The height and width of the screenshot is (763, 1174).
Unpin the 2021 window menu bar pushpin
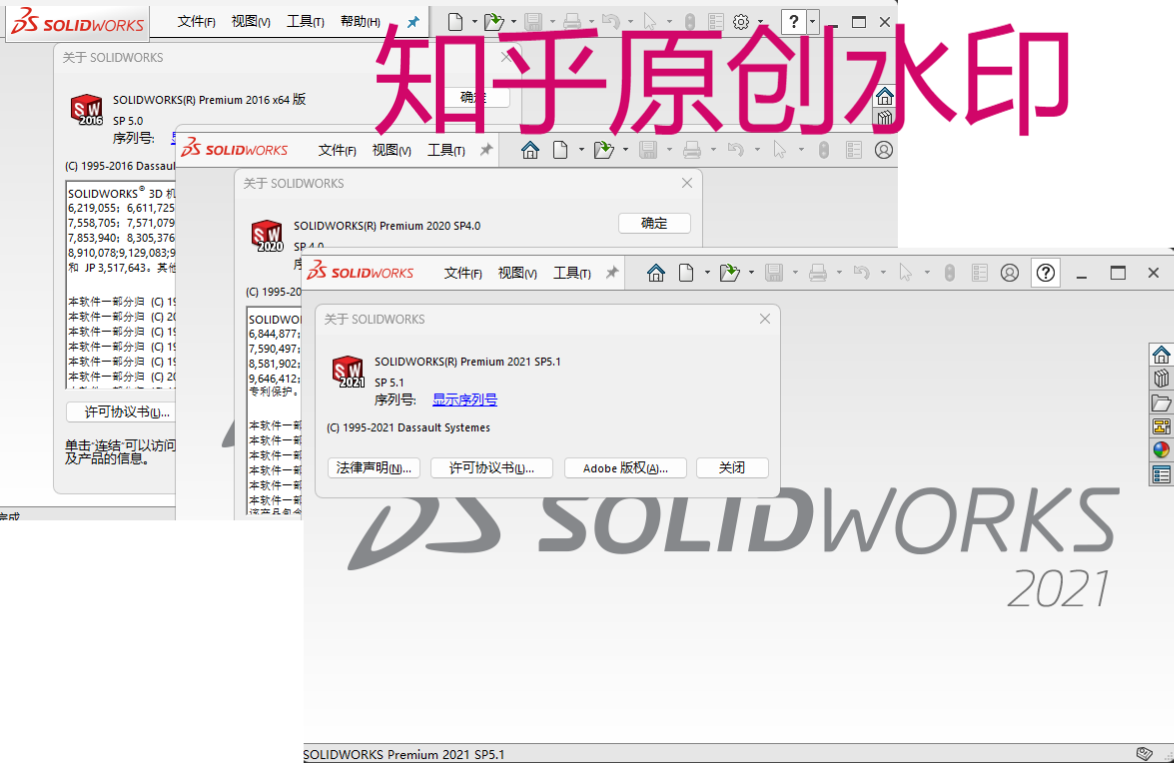(610, 272)
